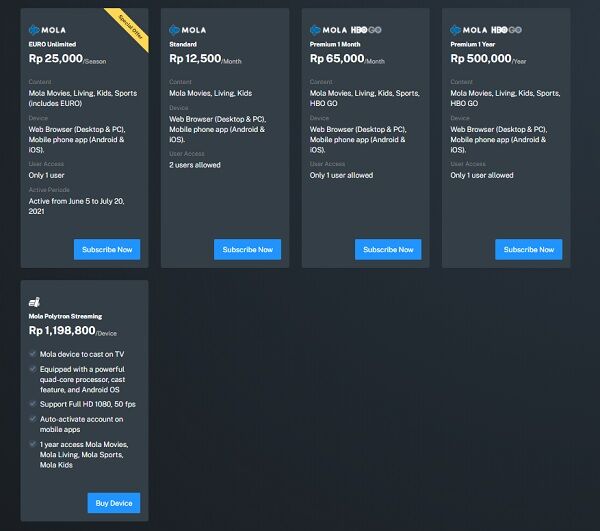Click the 'Active Periode' label
Image resolution: width=600 pixels, height=531 pixels.
(49, 190)
